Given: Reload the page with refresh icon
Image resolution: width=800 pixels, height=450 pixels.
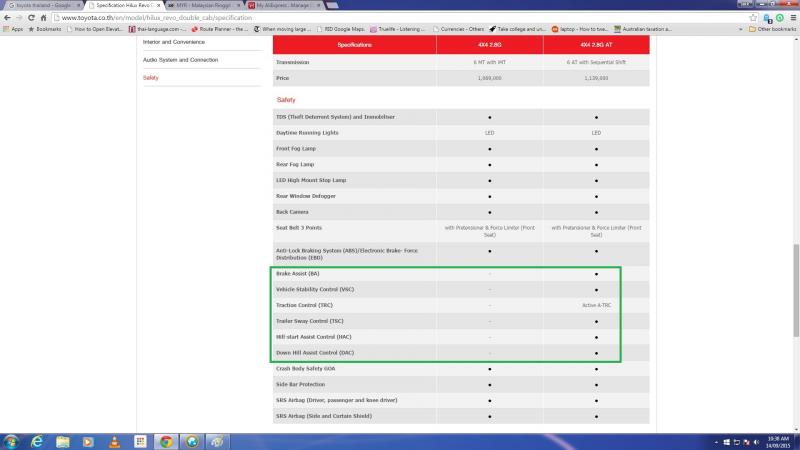Looking at the screenshot, I should [31, 18].
